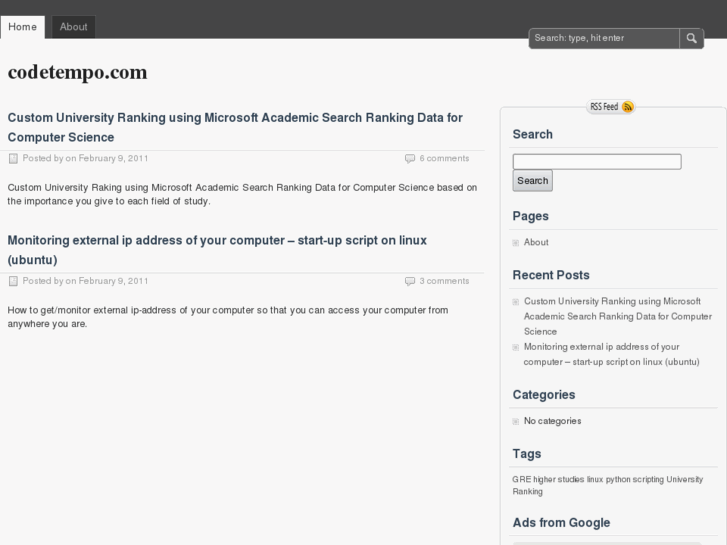Click the page icon beside second post date
The height and width of the screenshot is (545, 727).
point(13,281)
